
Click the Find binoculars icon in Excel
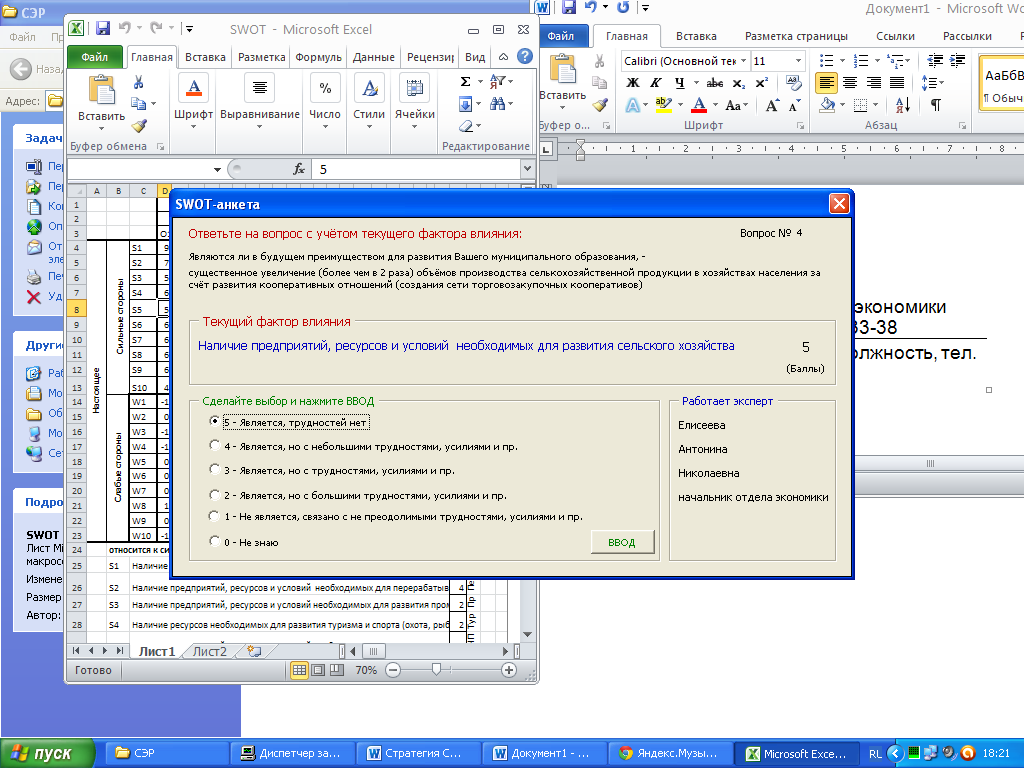point(498,103)
